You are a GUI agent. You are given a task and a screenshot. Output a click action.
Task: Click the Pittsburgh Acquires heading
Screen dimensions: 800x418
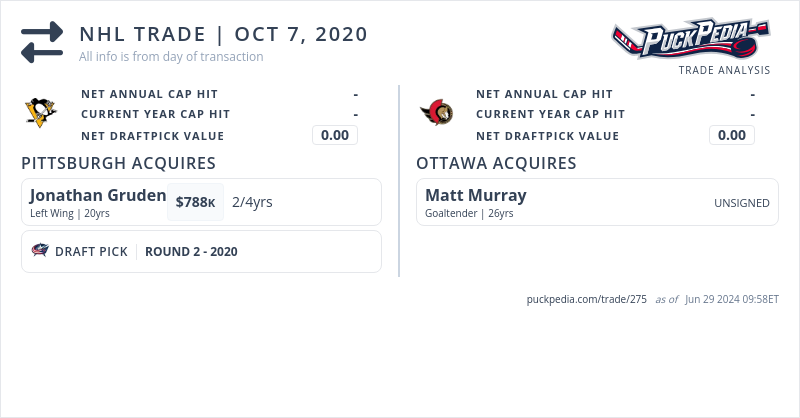point(118,163)
